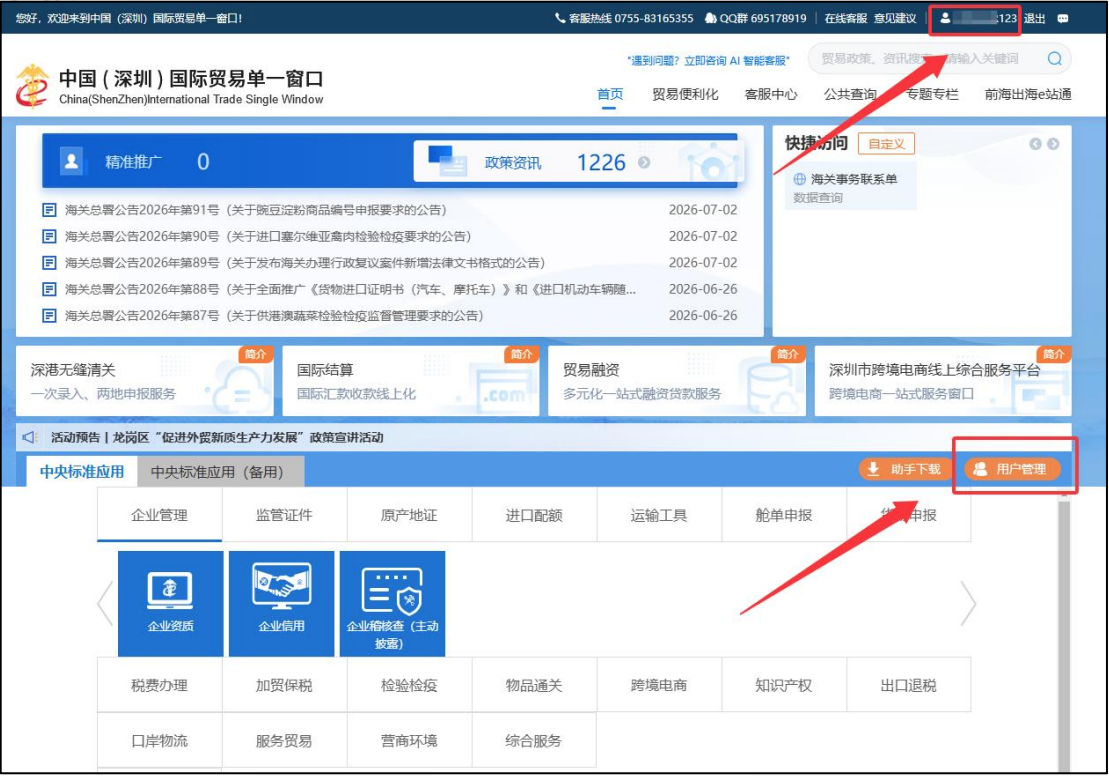Click the 简介 badge on 国际结算 card
This screenshot has width=1109, height=776.
521,354
